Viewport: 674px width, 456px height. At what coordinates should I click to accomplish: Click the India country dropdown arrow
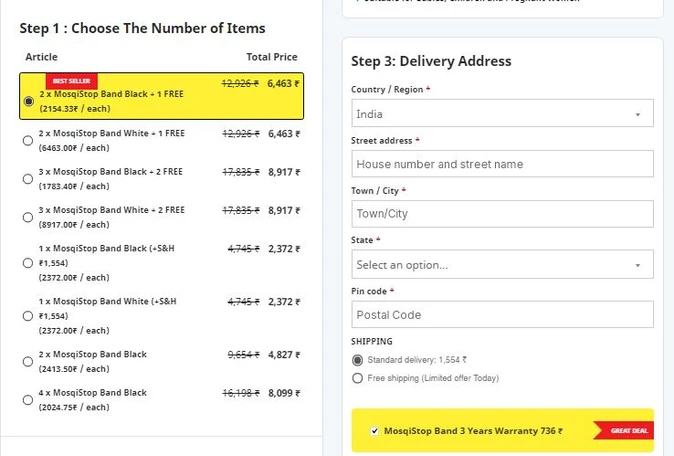pos(638,115)
